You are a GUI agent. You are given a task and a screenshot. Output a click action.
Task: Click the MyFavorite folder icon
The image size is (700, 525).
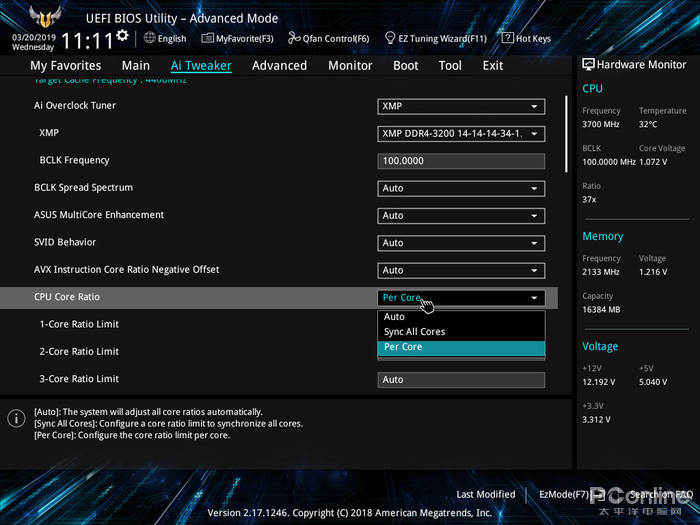(x=207, y=38)
